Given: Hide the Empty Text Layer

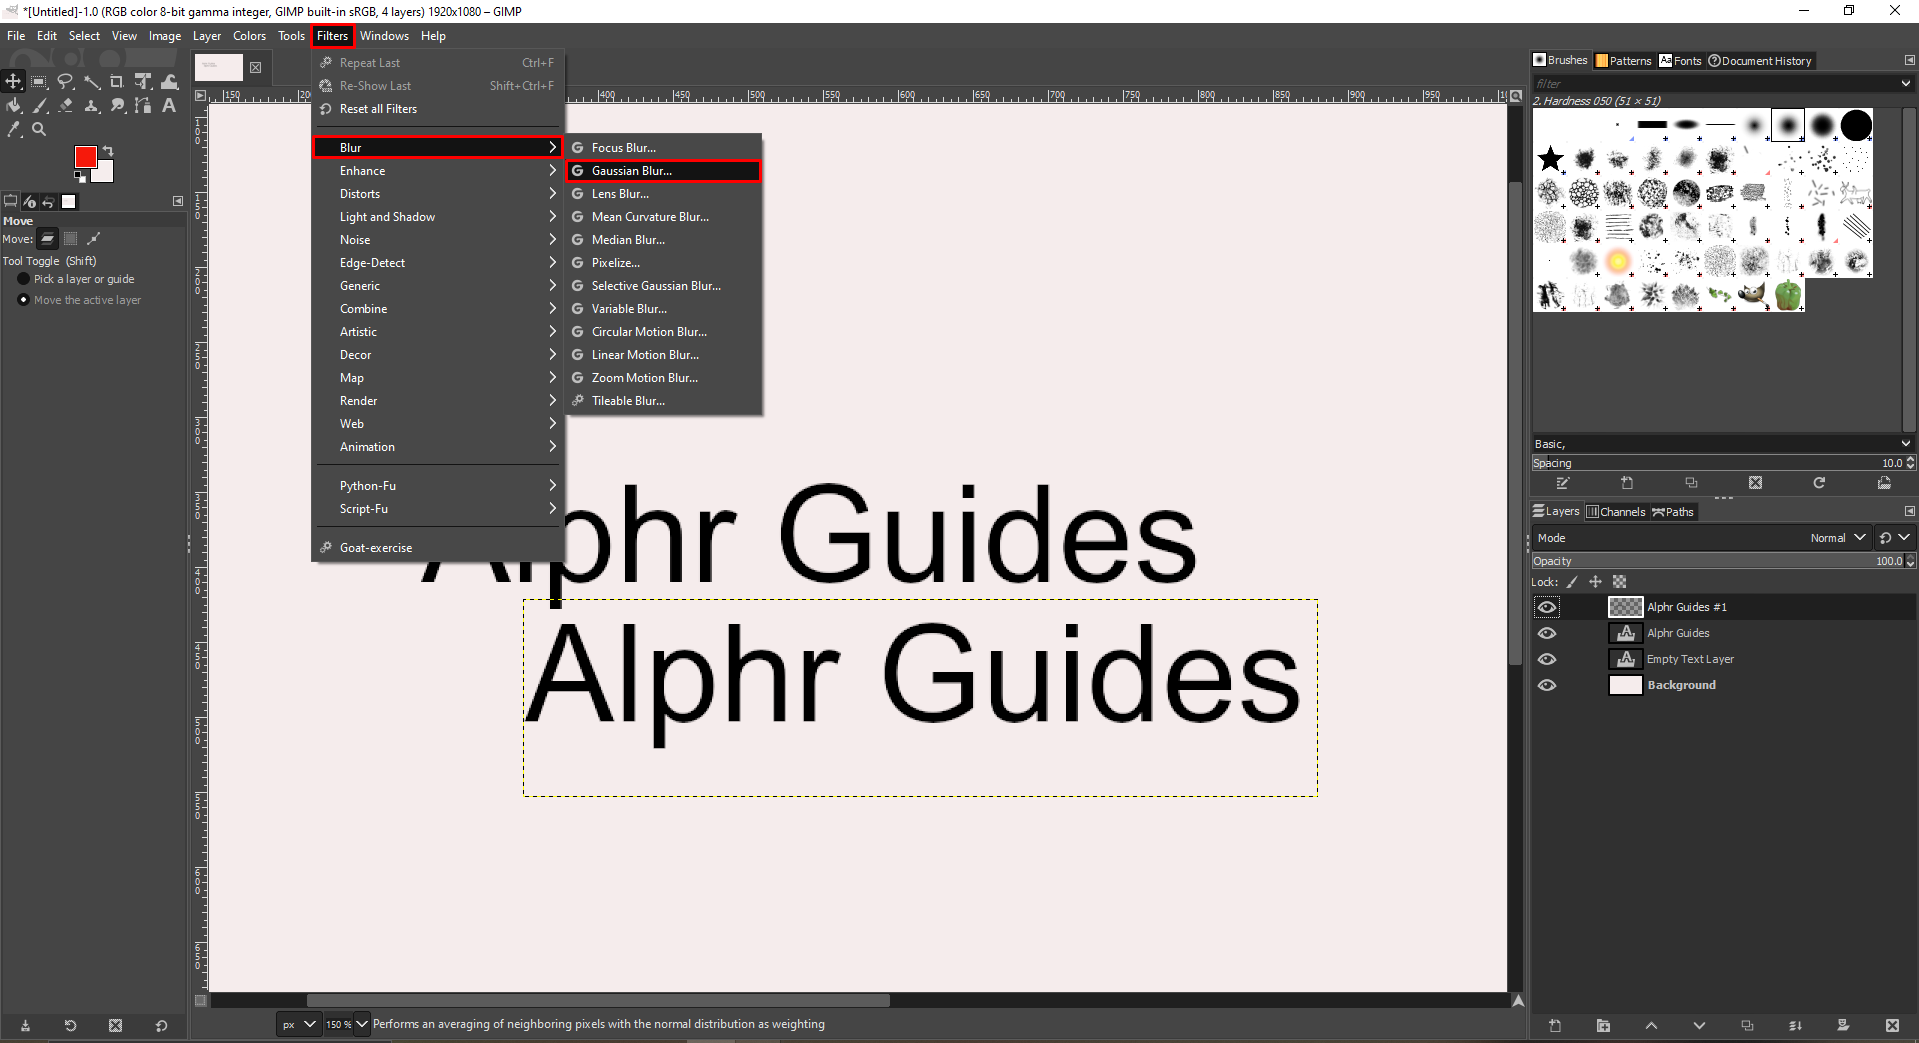Looking at the screenshot, I should pyautogui.click(x=1547, y=659).
